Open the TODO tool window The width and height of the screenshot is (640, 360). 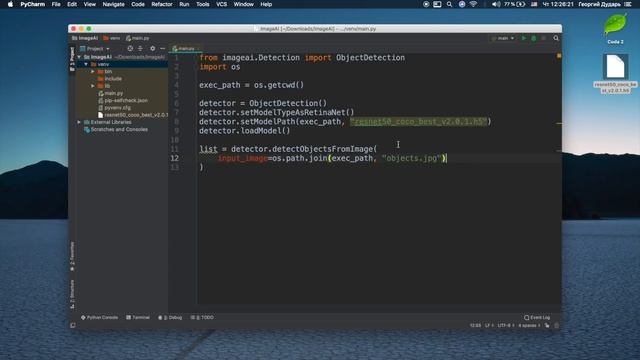(202, 317)
